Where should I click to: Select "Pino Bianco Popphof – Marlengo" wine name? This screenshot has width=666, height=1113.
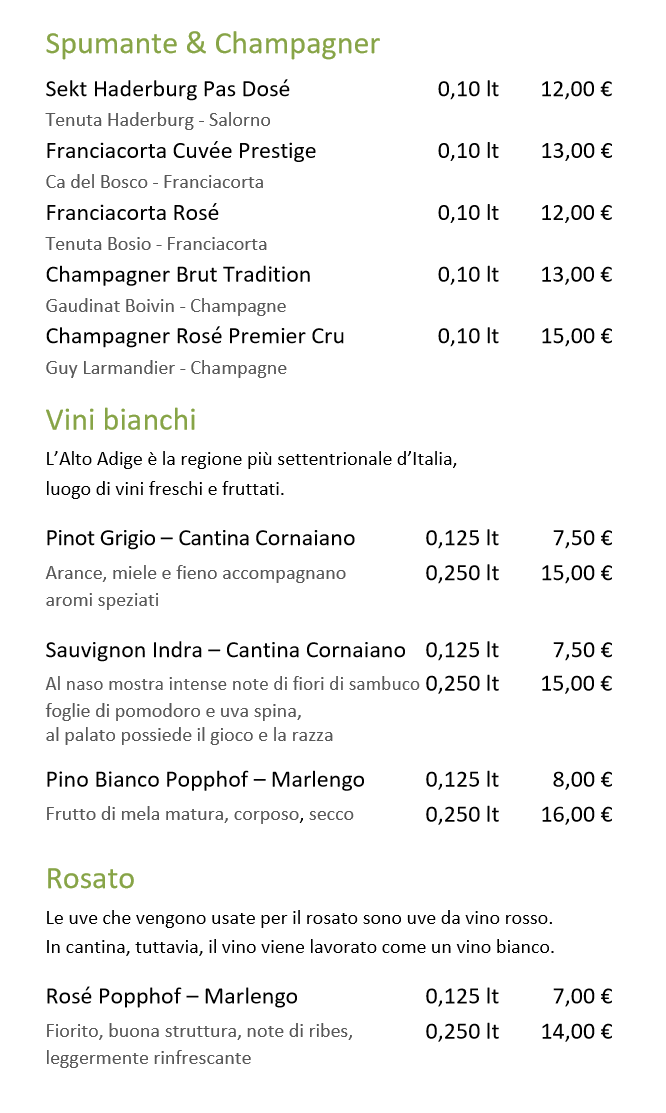(205, 779)
